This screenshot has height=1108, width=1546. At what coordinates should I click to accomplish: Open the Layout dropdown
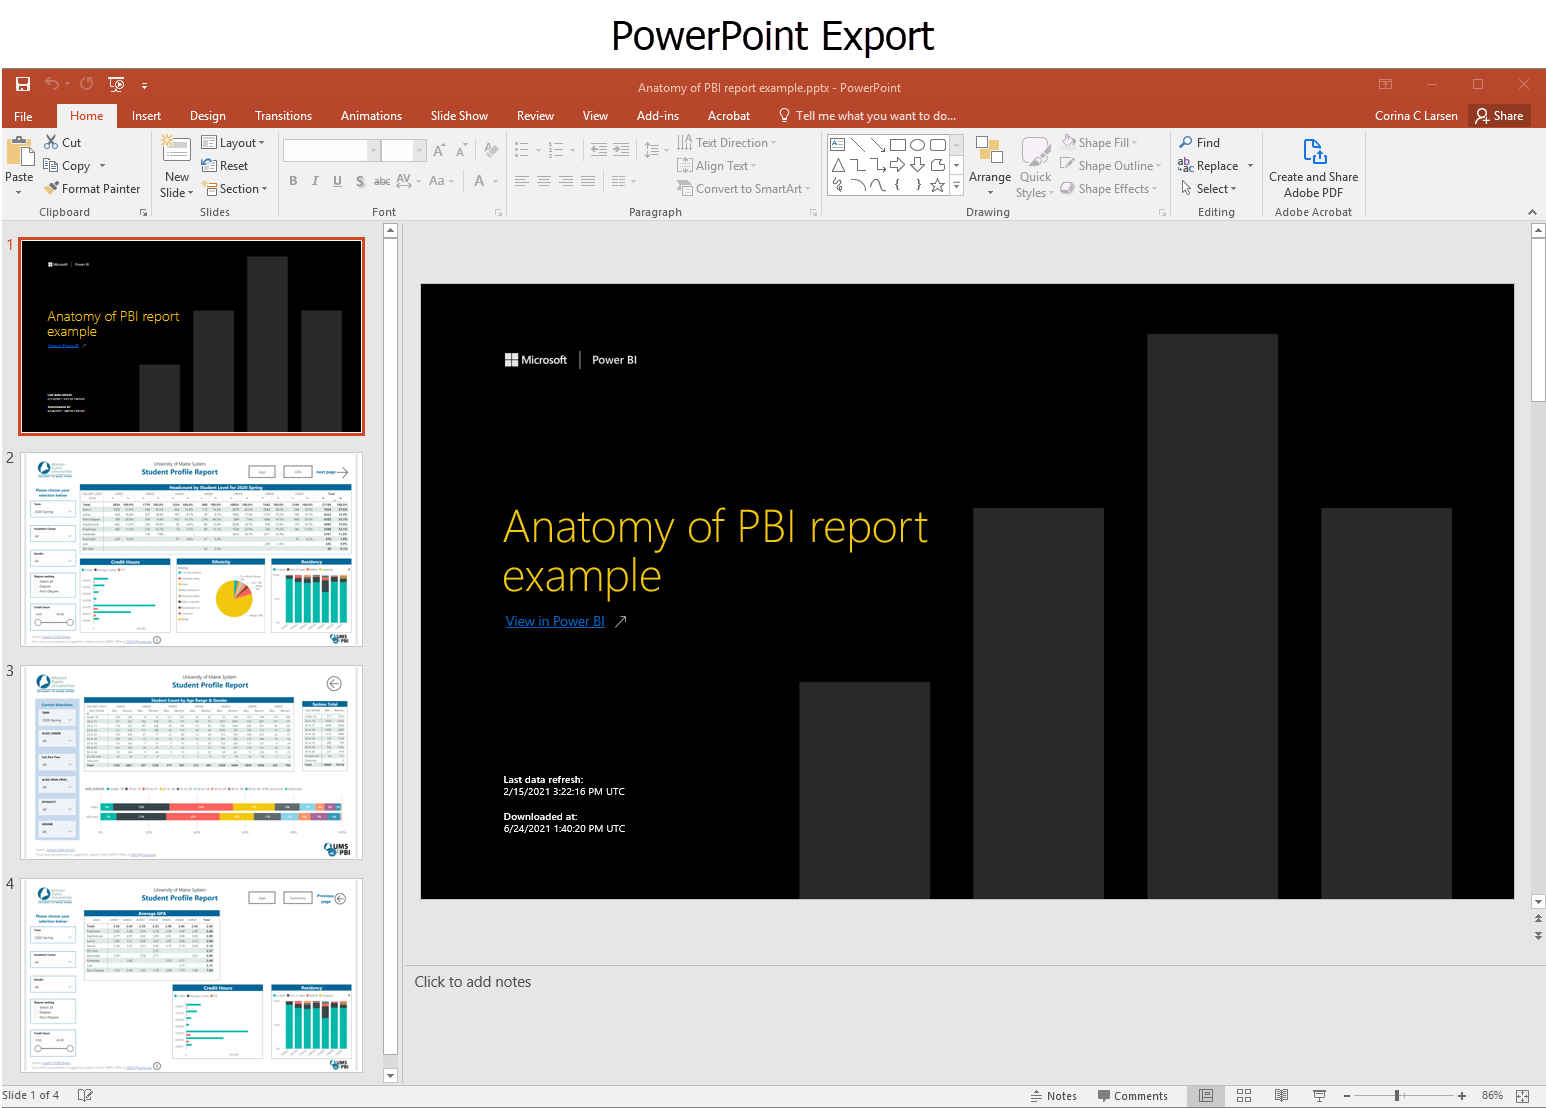pyautogui.click(x=233, y=143)
